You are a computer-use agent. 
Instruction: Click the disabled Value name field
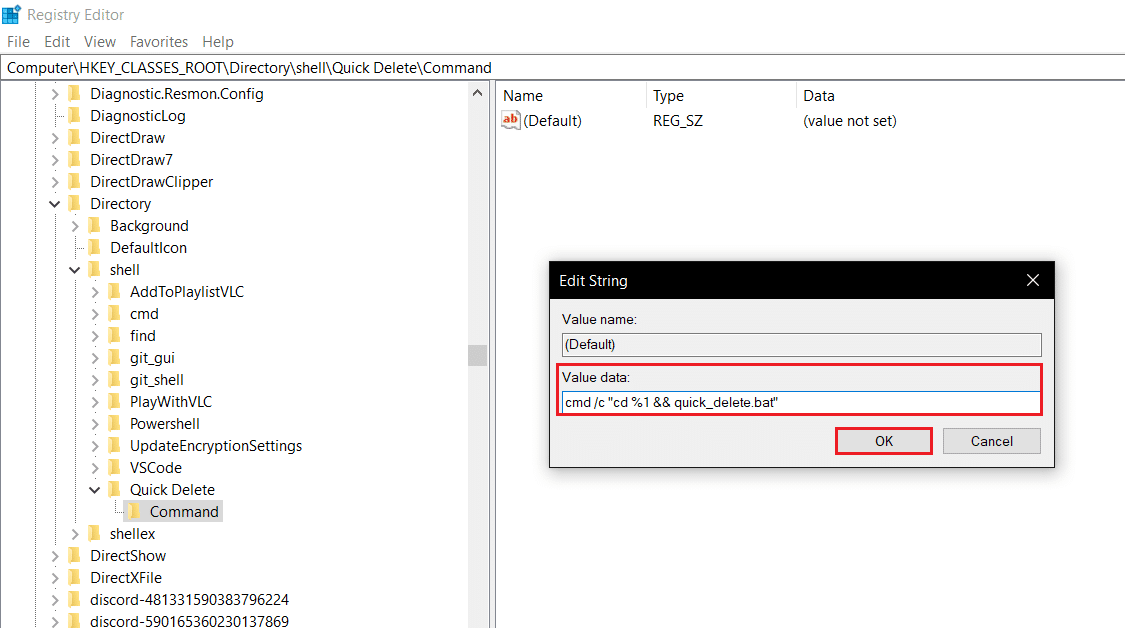(801, 345)
